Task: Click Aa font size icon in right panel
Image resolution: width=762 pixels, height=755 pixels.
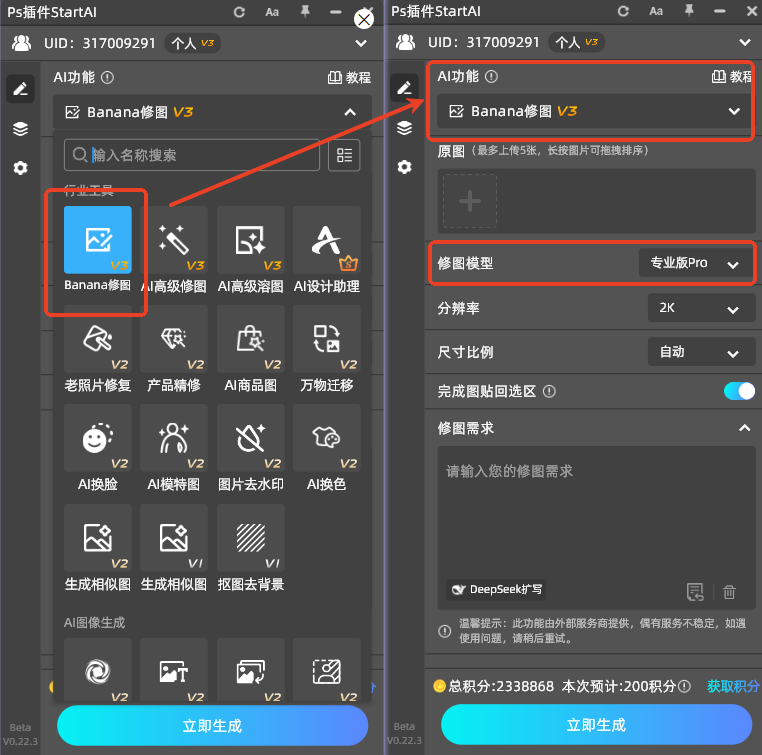Action: click(x=656, y=11)
